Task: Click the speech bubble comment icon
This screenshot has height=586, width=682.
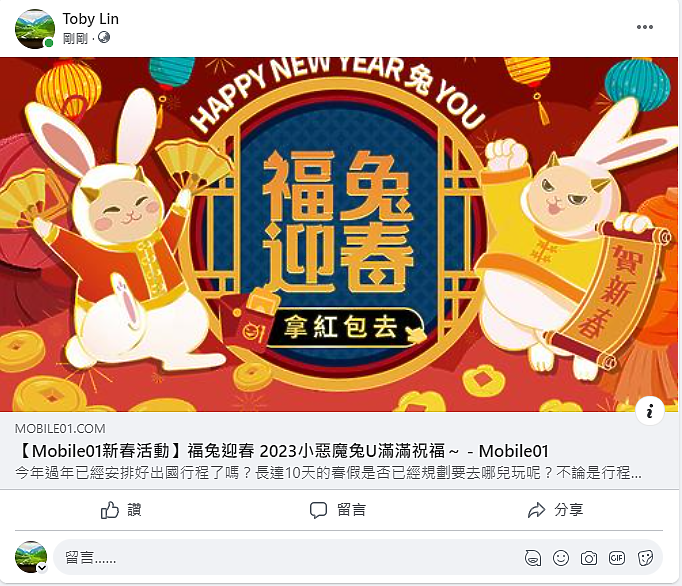Action: point(318,510)
